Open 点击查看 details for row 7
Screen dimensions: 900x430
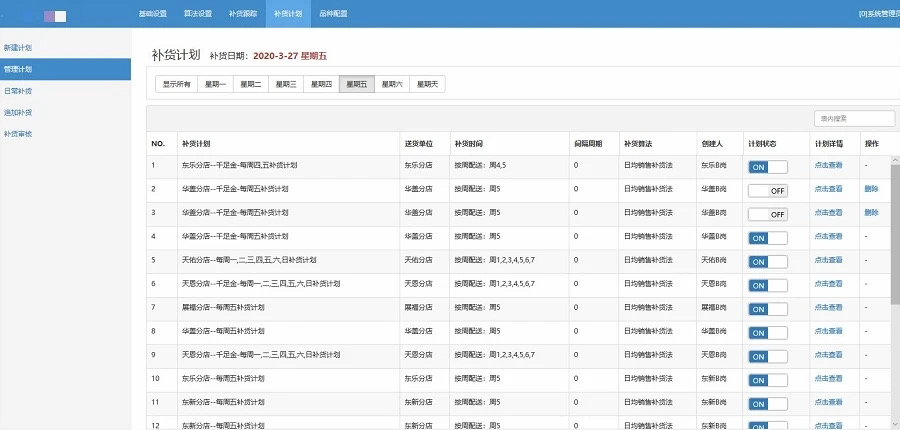828,307
